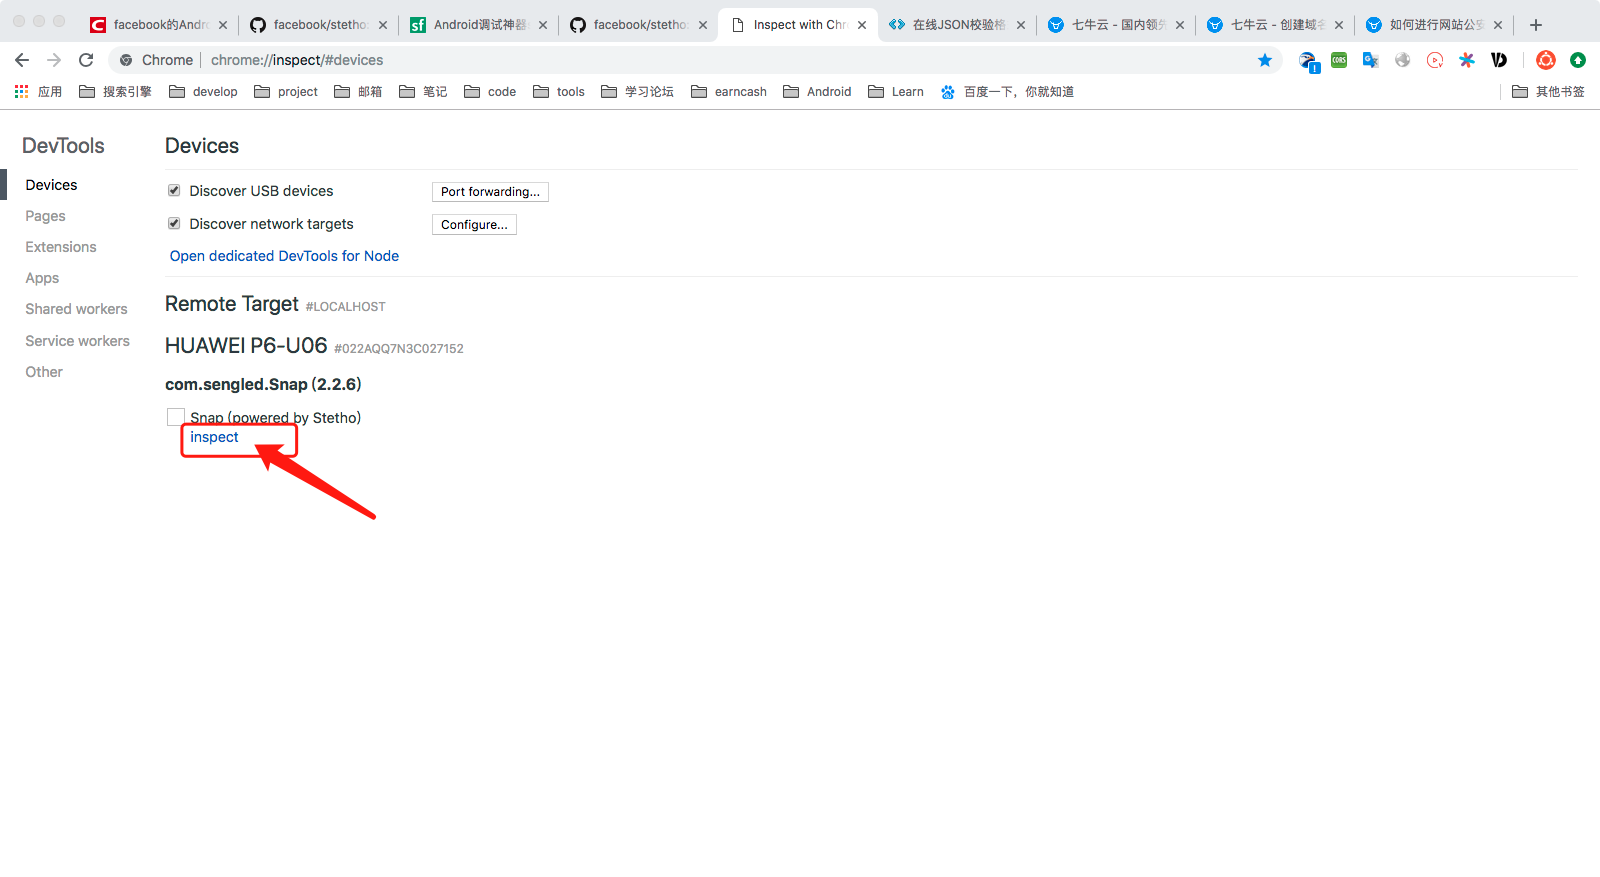Switch to the Android调试神器 tab
The height and width of the screenshot is (877, 1600).
pyautogui.click(x=478, y=25)
